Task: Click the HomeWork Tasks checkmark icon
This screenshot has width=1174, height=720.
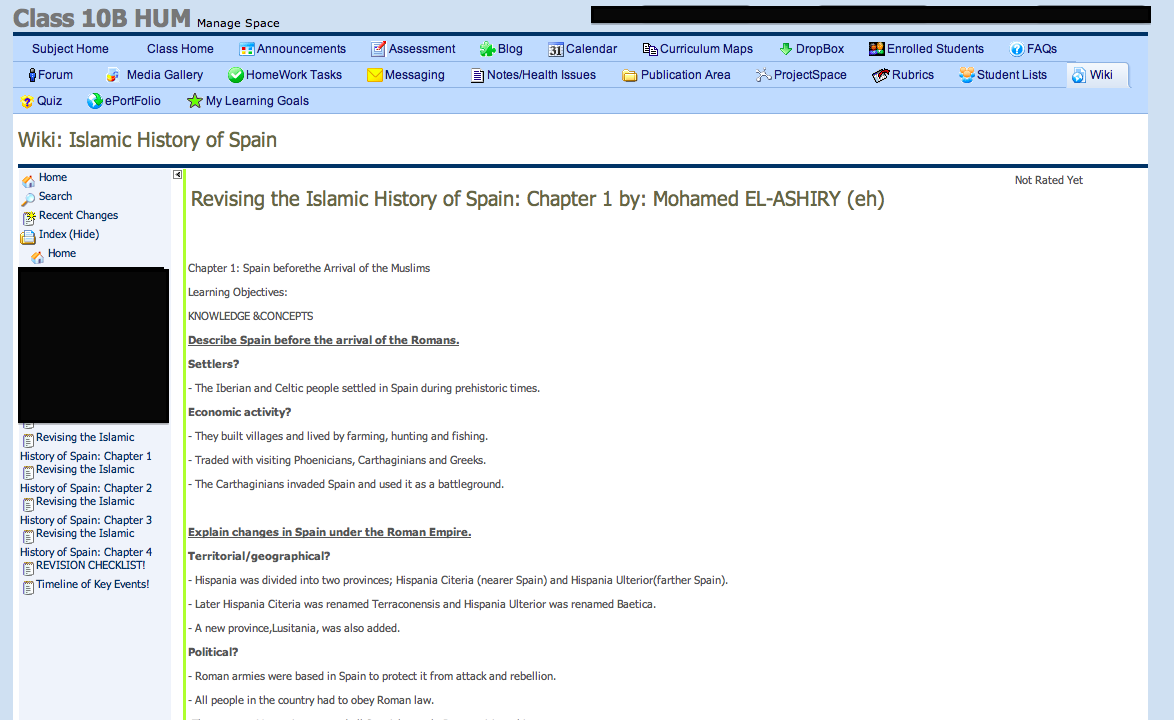Action: point(236,75)
